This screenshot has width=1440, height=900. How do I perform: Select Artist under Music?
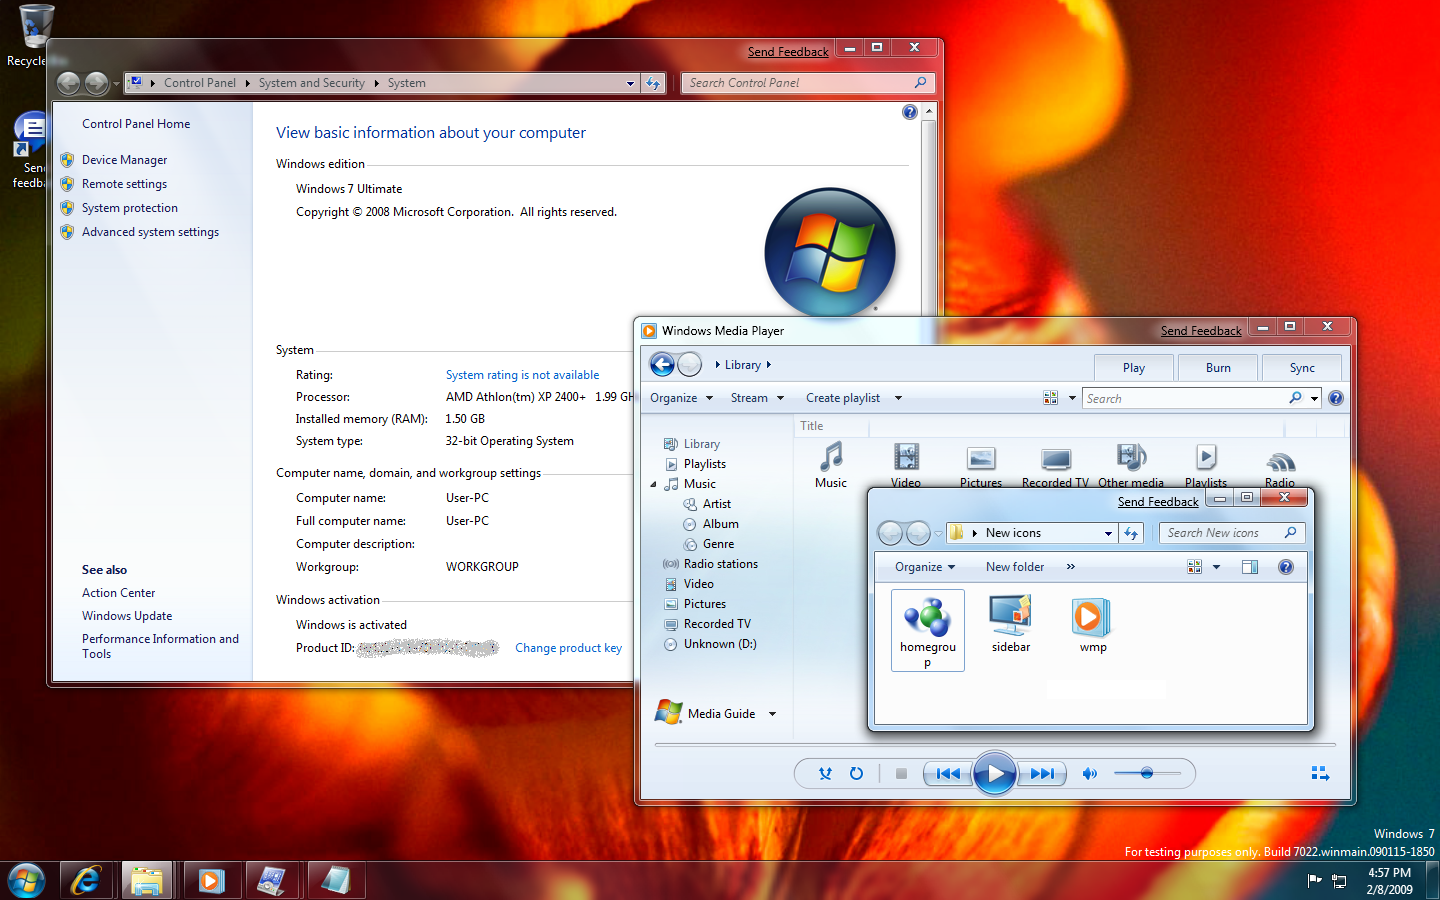coord(717,504)
